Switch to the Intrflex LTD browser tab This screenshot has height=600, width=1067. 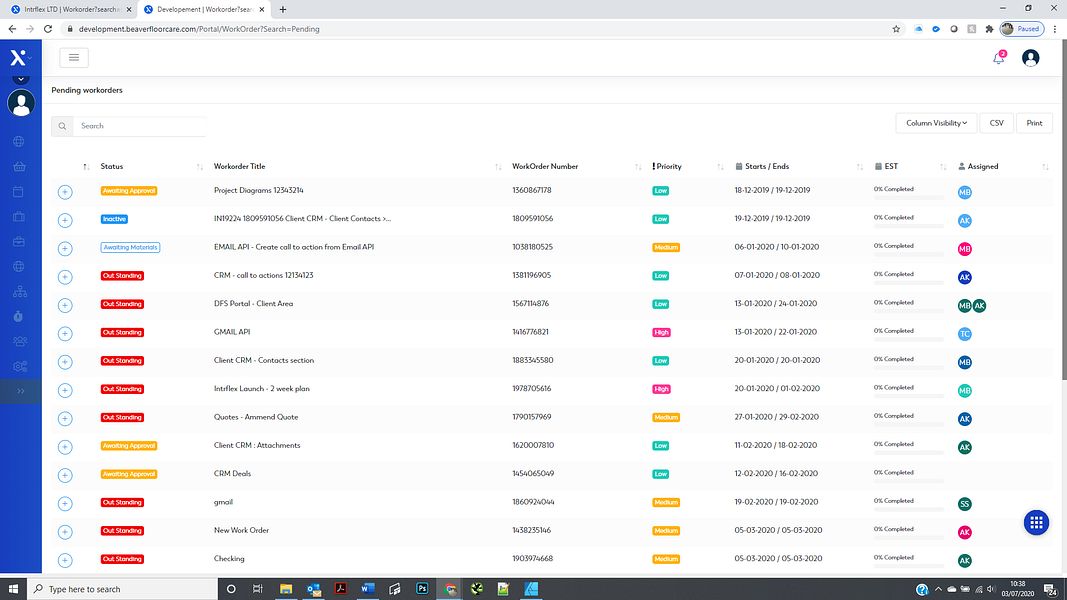(x=70, y=10)
